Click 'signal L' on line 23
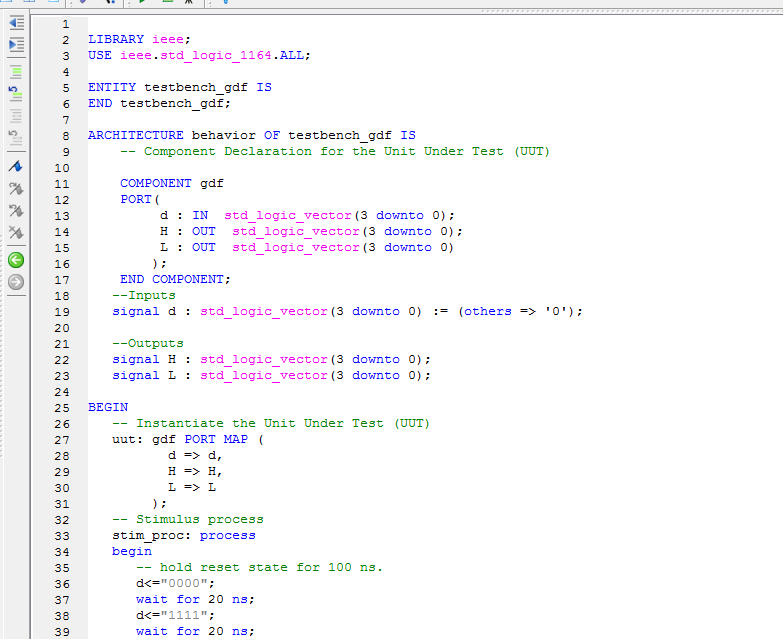The image size is (783, 639). point(144,375)
